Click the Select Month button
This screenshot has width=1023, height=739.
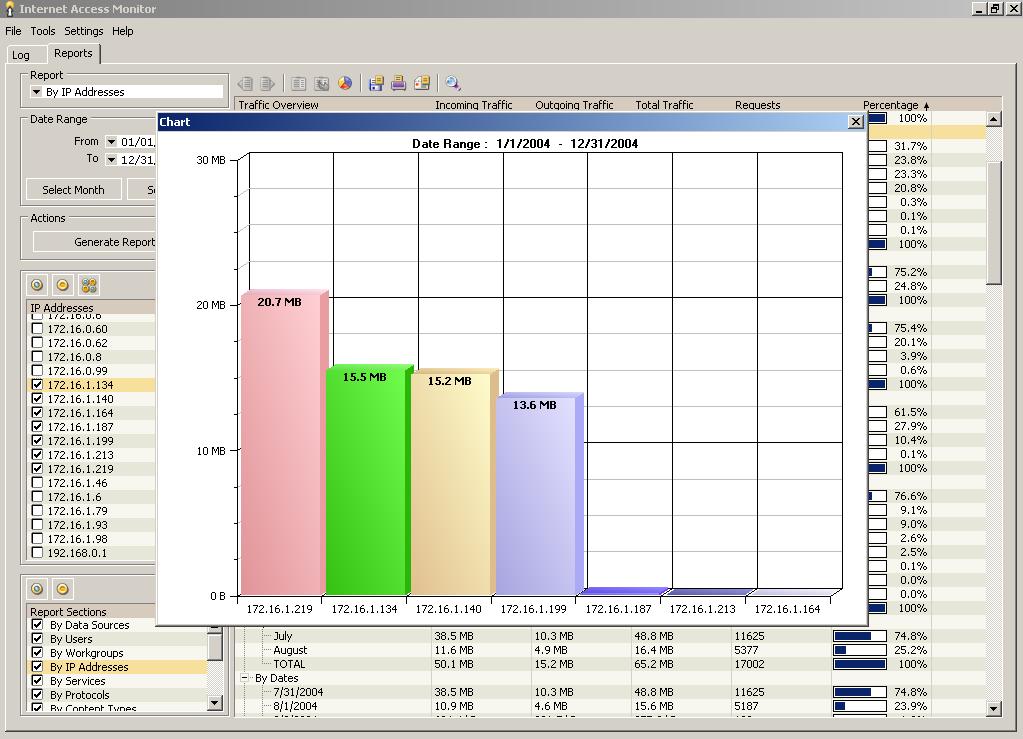click(x=74, y=190)
